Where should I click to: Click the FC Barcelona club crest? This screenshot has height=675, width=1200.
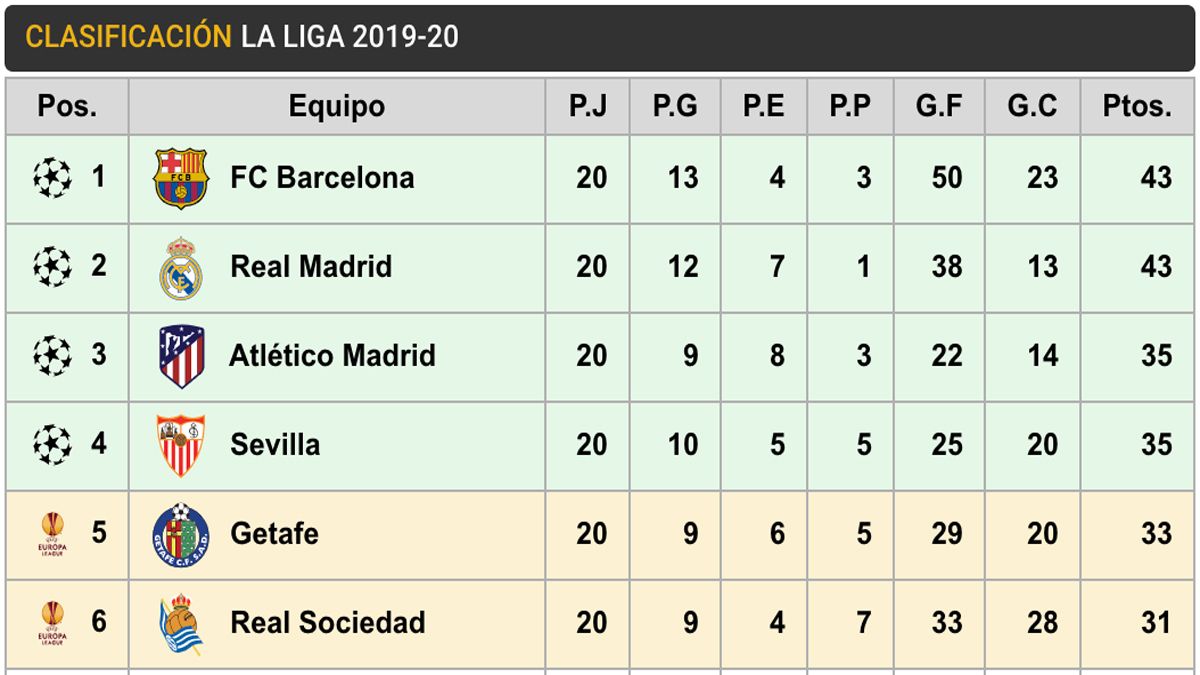coord(180,179)
